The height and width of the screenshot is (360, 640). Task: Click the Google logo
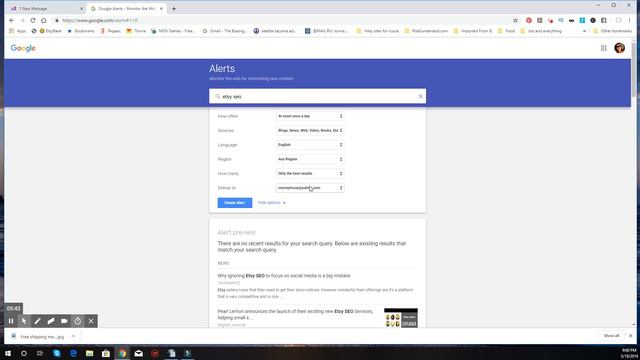point(23,48)
